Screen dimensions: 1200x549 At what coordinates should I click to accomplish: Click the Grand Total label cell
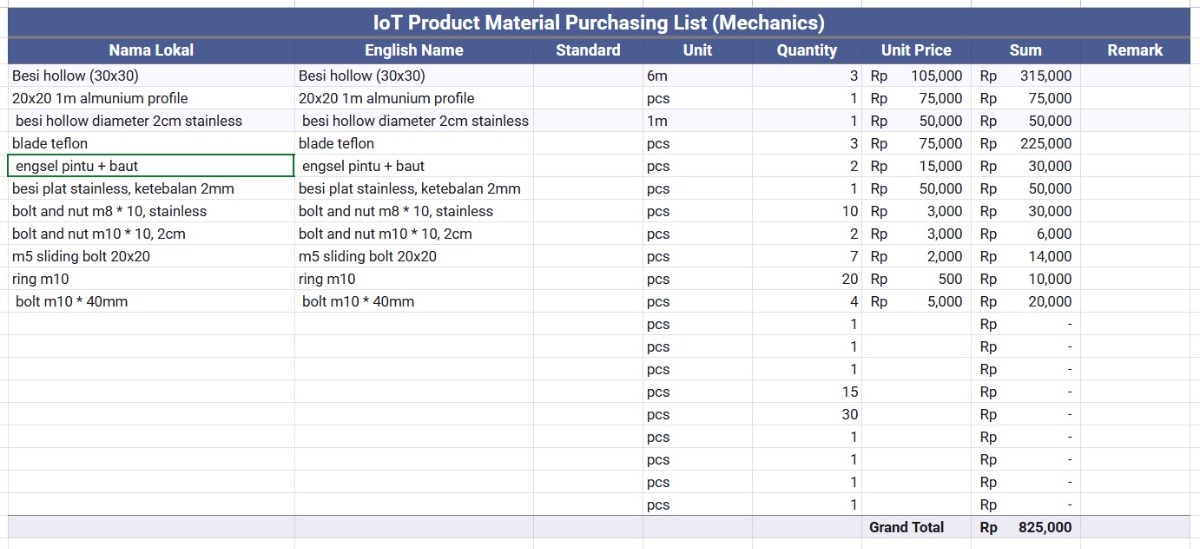coord(916,527)
